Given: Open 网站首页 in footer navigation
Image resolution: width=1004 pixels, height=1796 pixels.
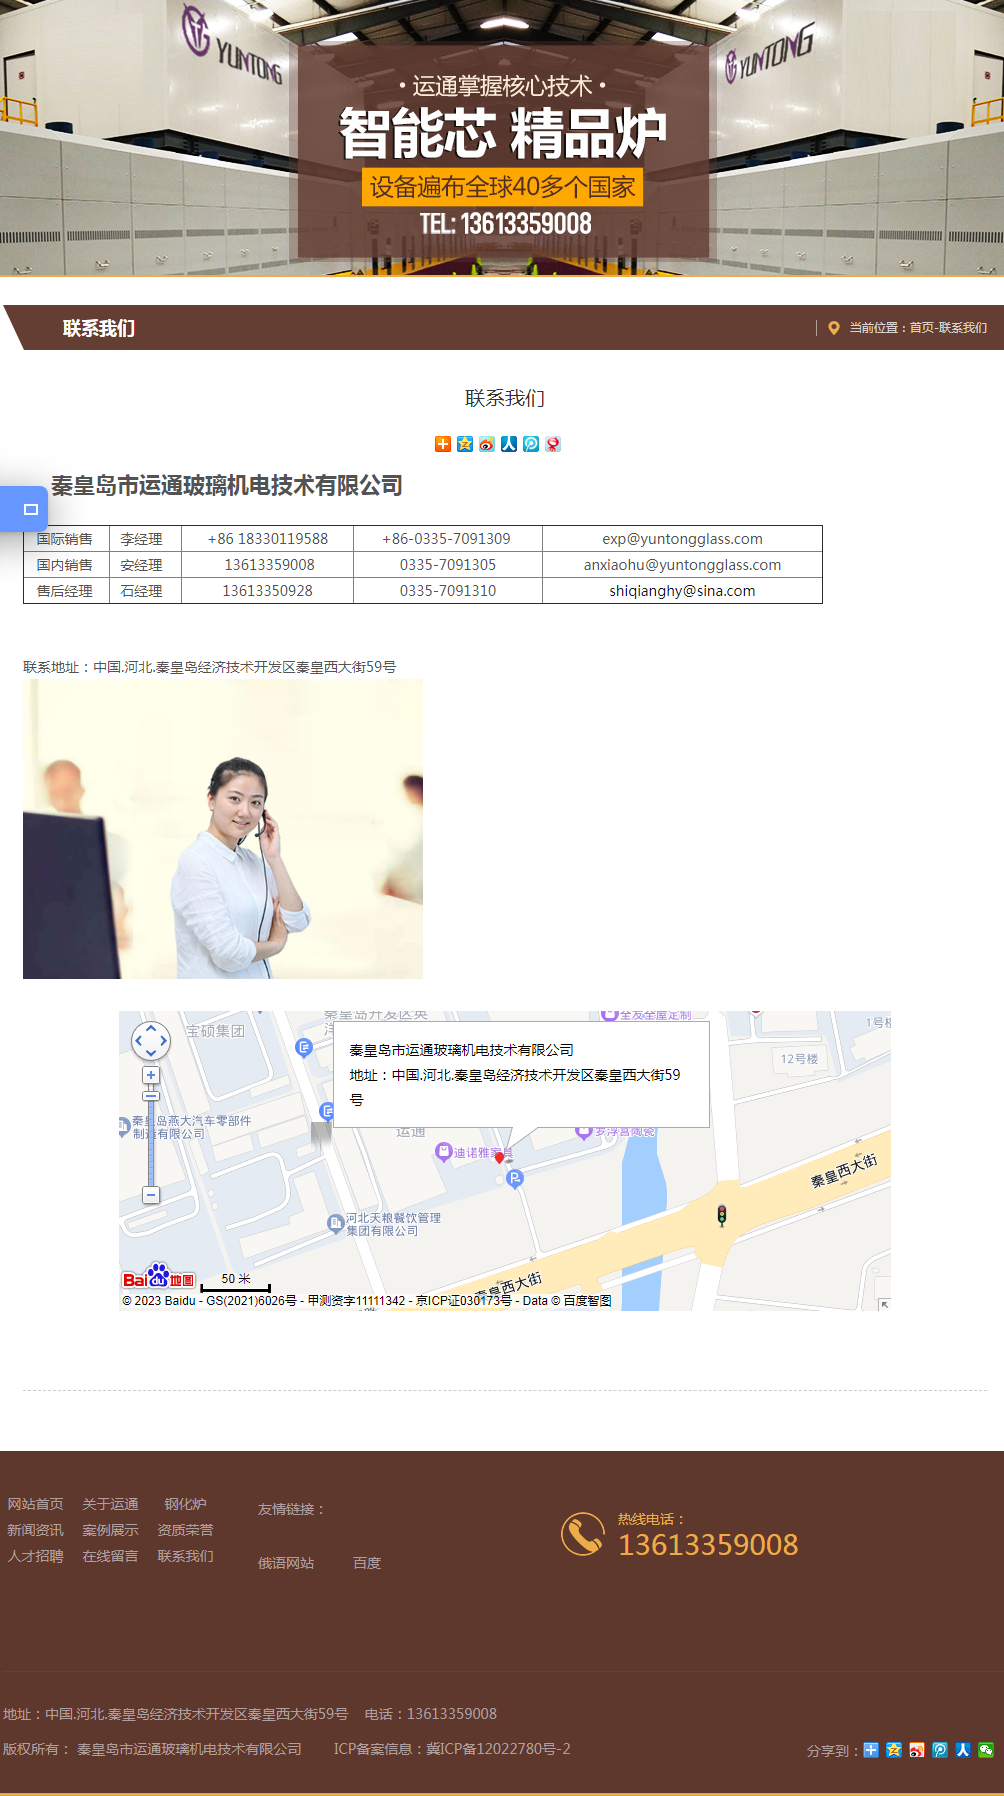Looking at the screenshot, I should click(x=35, y=1504).
